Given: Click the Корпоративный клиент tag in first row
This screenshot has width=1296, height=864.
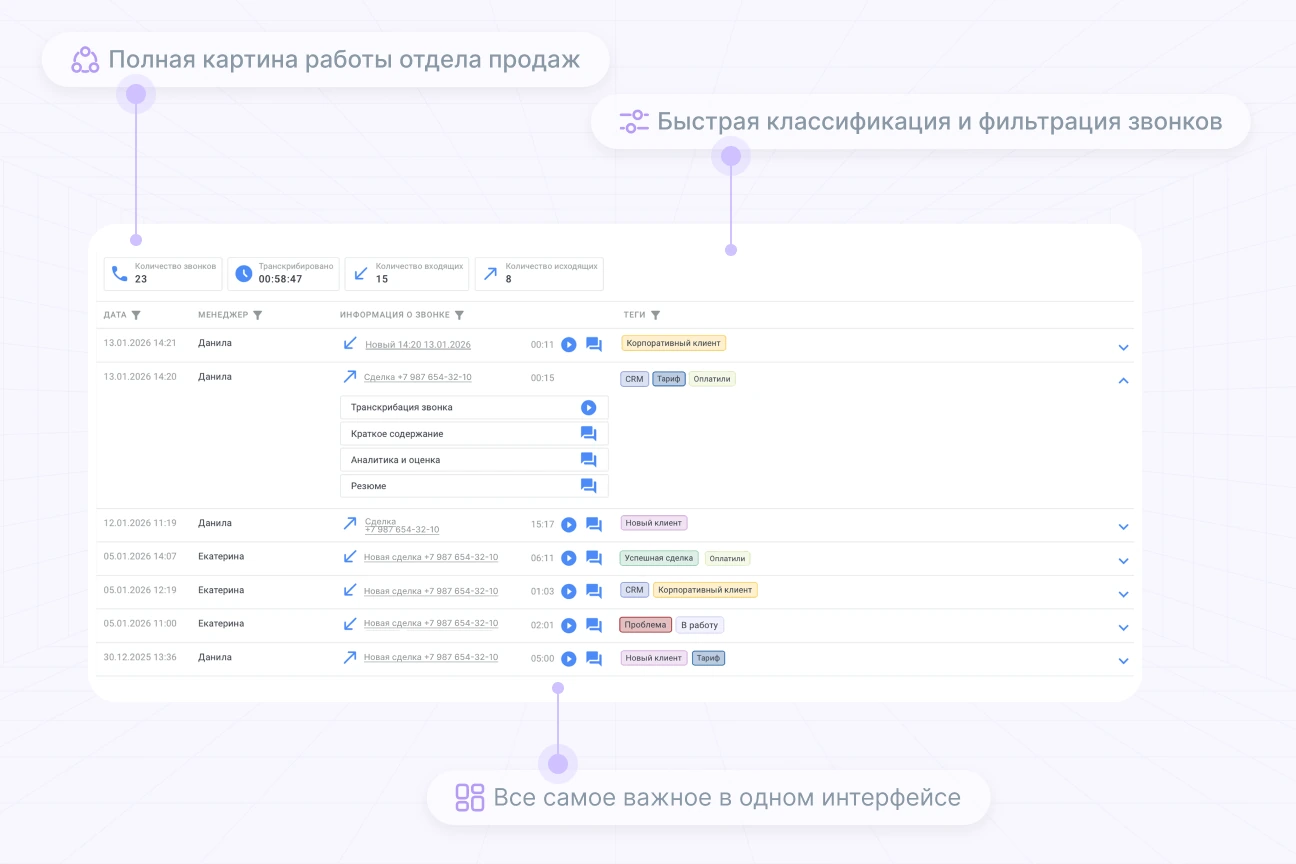Looking at the screenshot, I should [673, 343].
